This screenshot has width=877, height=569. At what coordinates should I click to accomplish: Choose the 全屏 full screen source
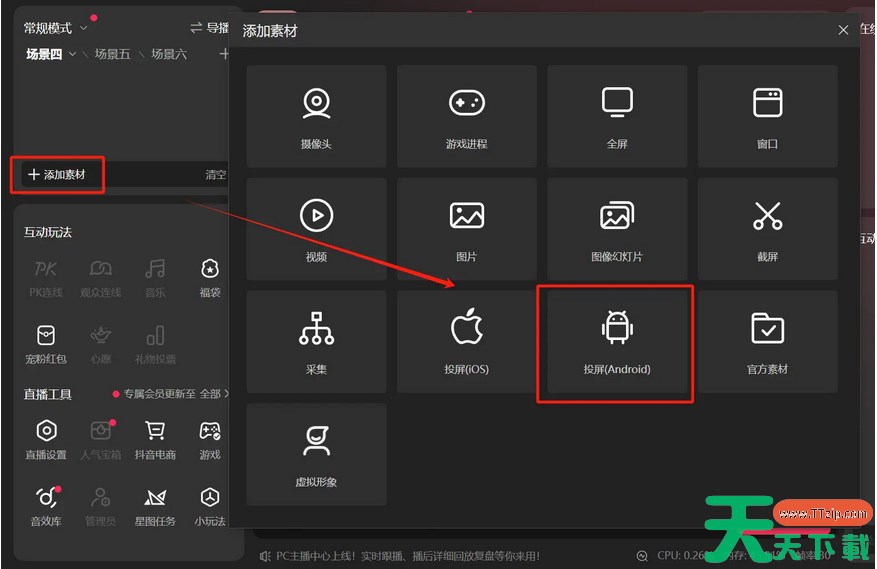point(617,116)
